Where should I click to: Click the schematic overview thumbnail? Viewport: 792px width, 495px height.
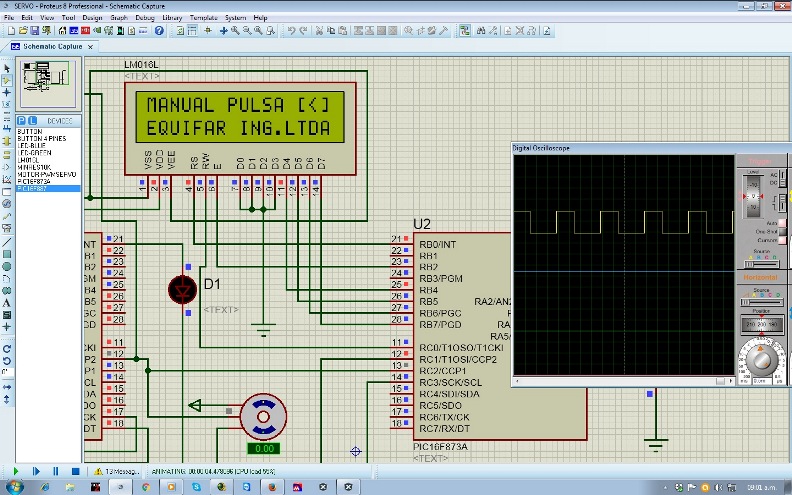click(48, 83)
